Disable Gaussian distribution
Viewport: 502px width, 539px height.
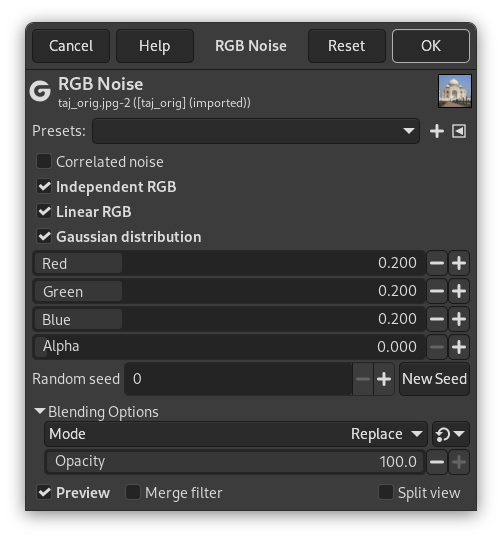tap(44, 236)
